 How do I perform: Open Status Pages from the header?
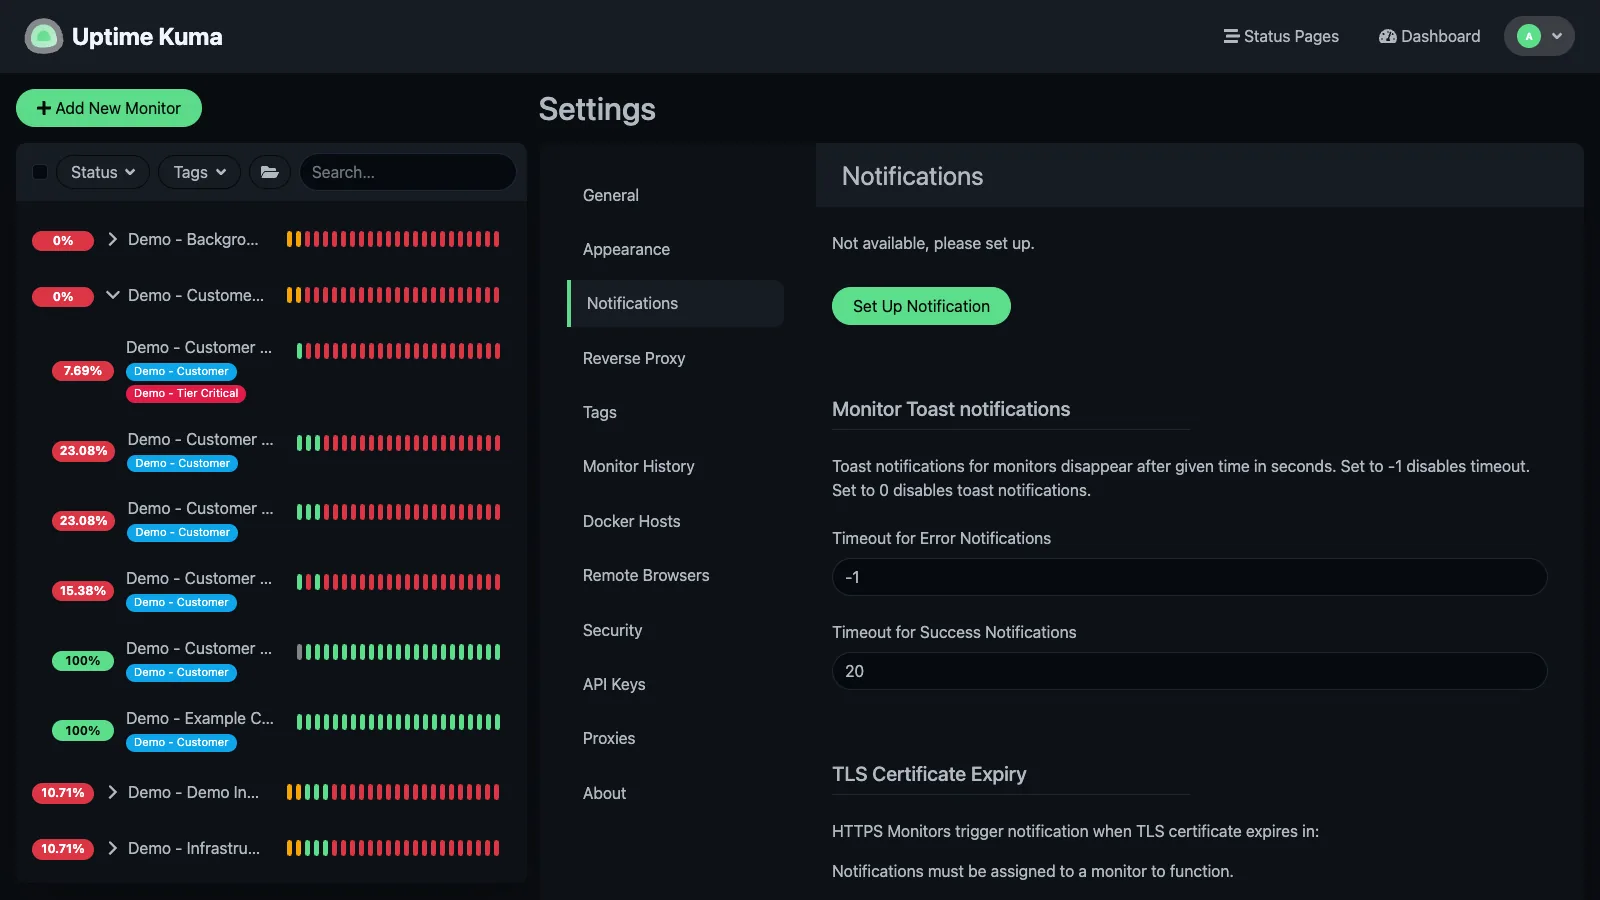point(1281,36)
